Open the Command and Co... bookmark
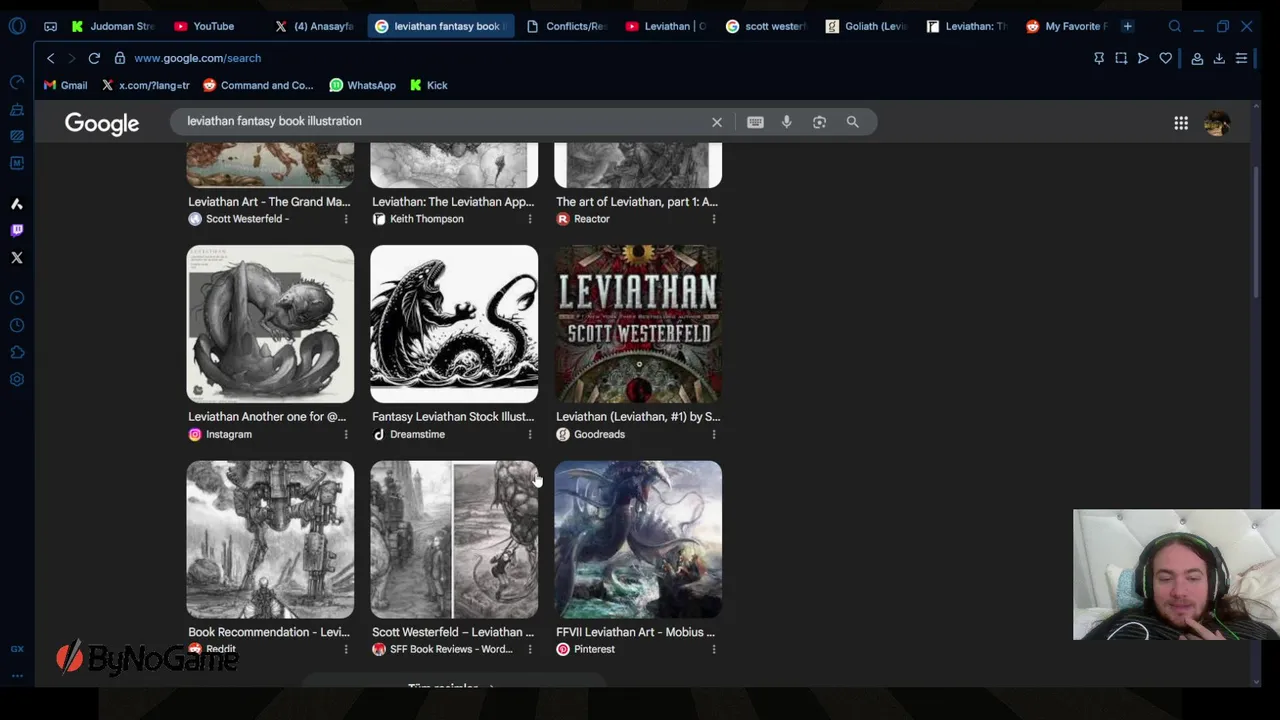Viewport: 1280px width, 720px height. [258, 85]
